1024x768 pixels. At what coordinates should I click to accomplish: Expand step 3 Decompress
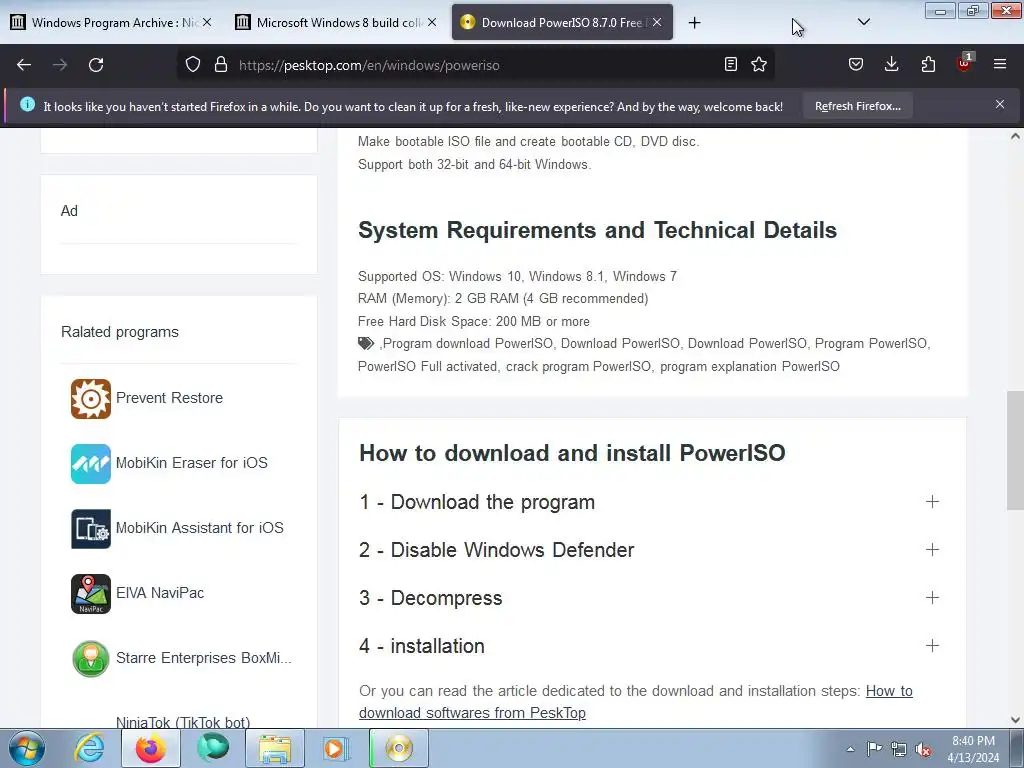coord(649,598)
